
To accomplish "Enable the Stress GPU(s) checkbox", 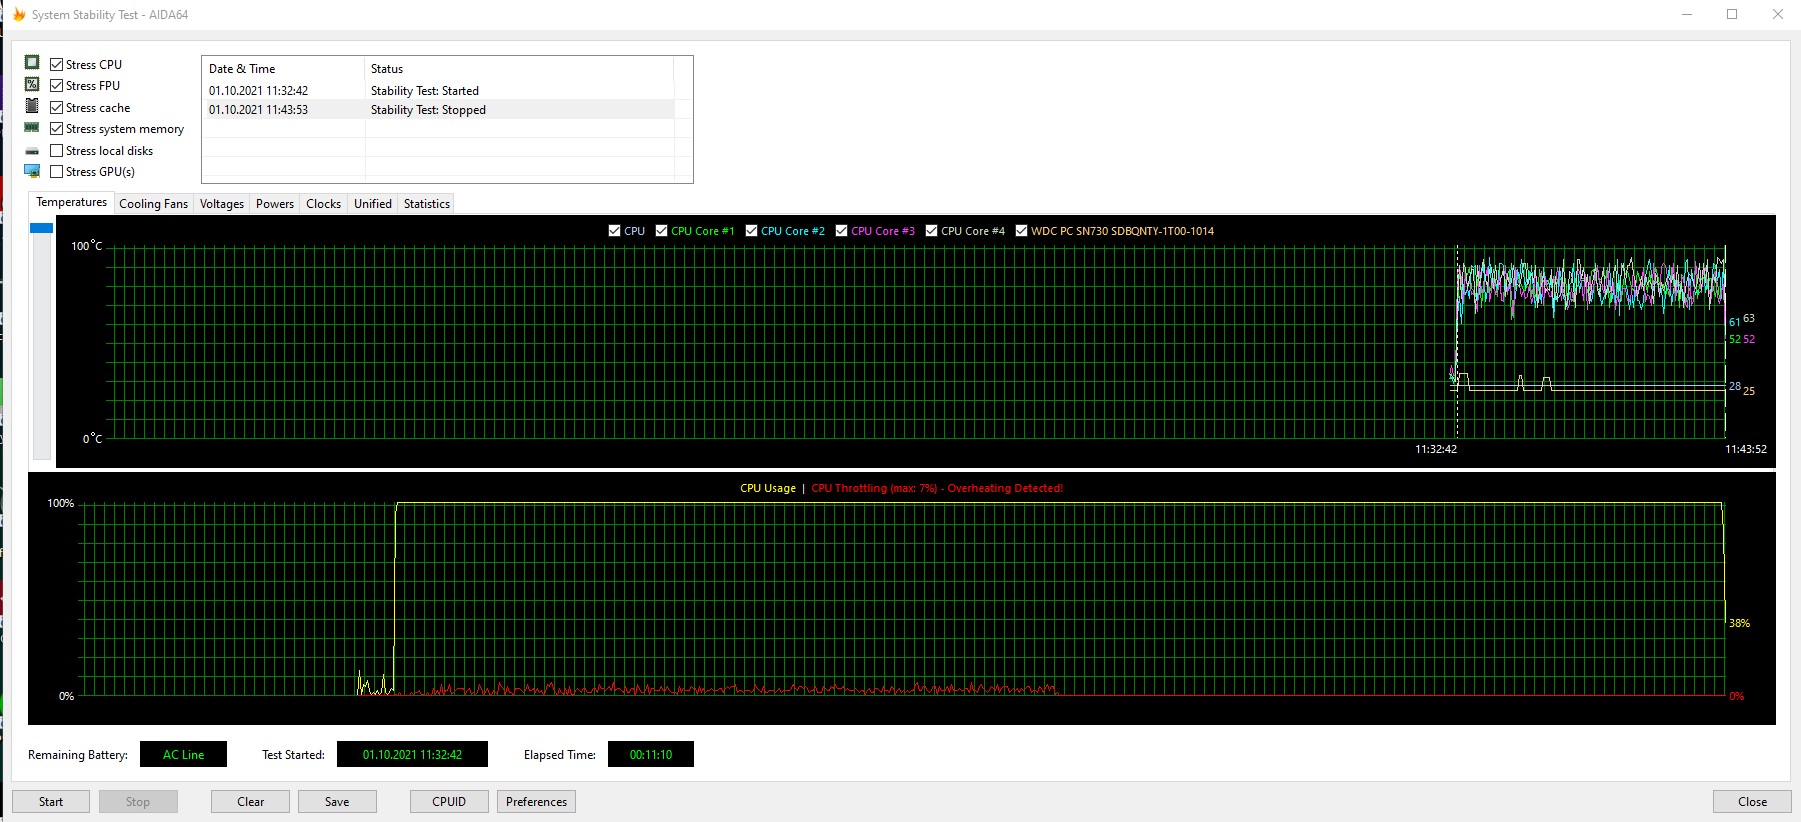I will tap(57, 172).
